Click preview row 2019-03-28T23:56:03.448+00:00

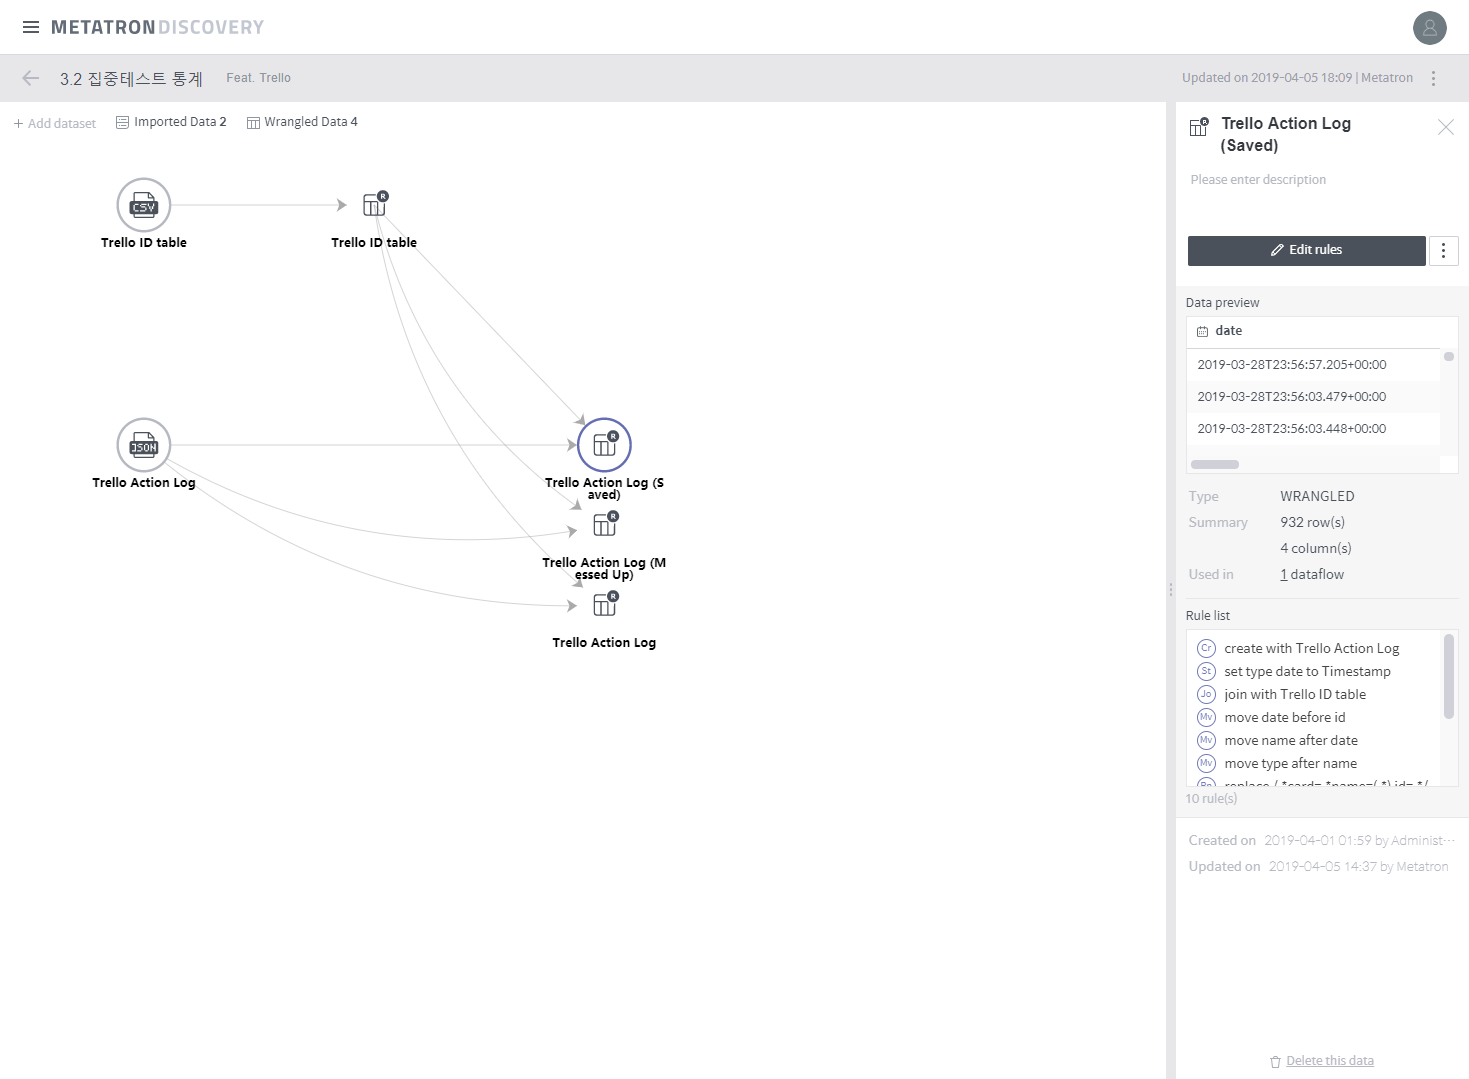click(1313, 429)
